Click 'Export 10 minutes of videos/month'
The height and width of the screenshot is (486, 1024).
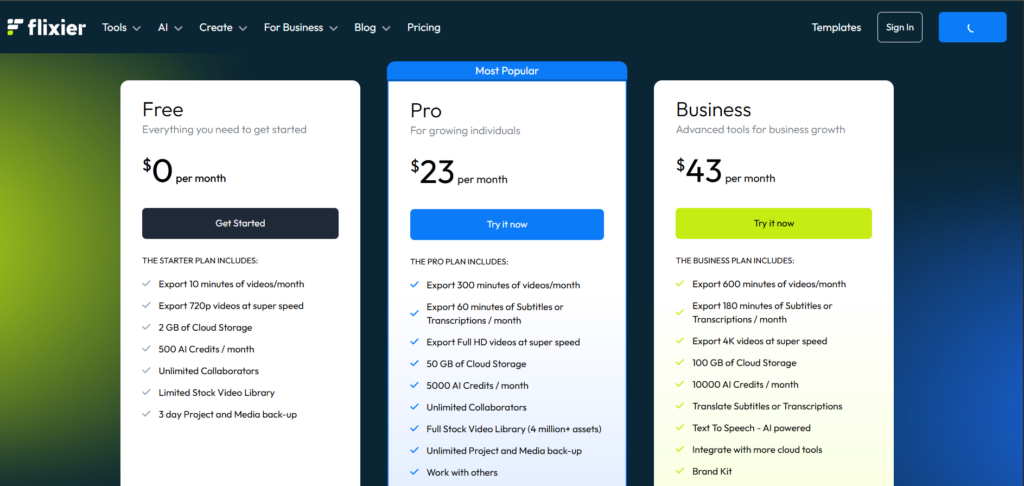231,284
